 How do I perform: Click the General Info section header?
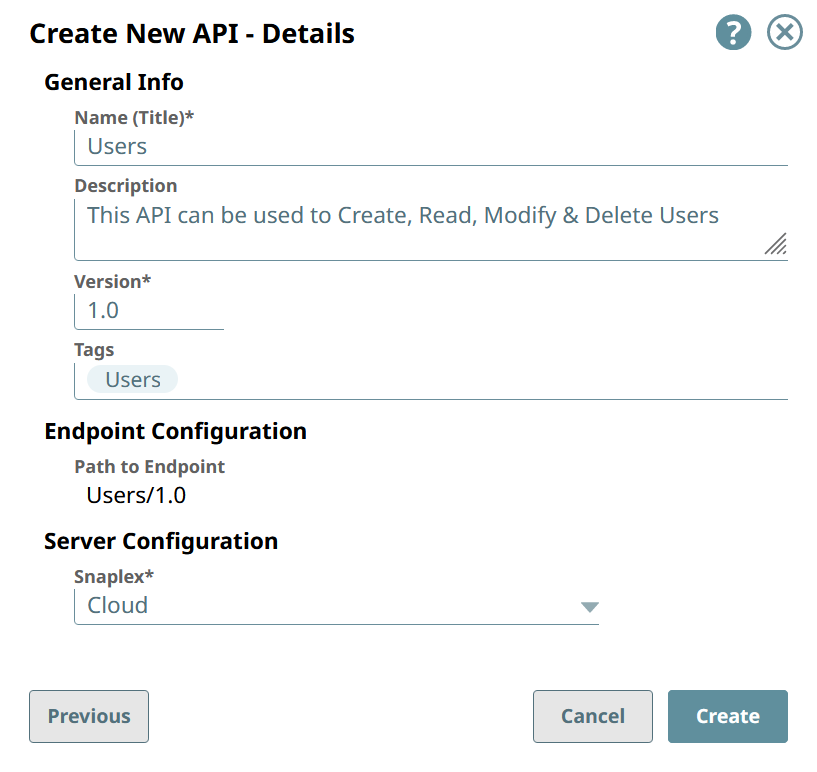click(113, 82)
